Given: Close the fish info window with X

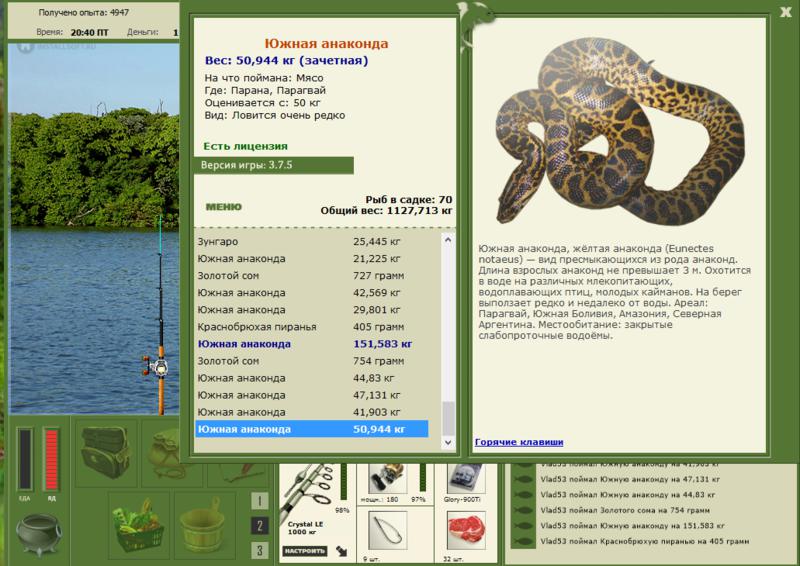Looking at the screenshot, I should pos(786,12).
